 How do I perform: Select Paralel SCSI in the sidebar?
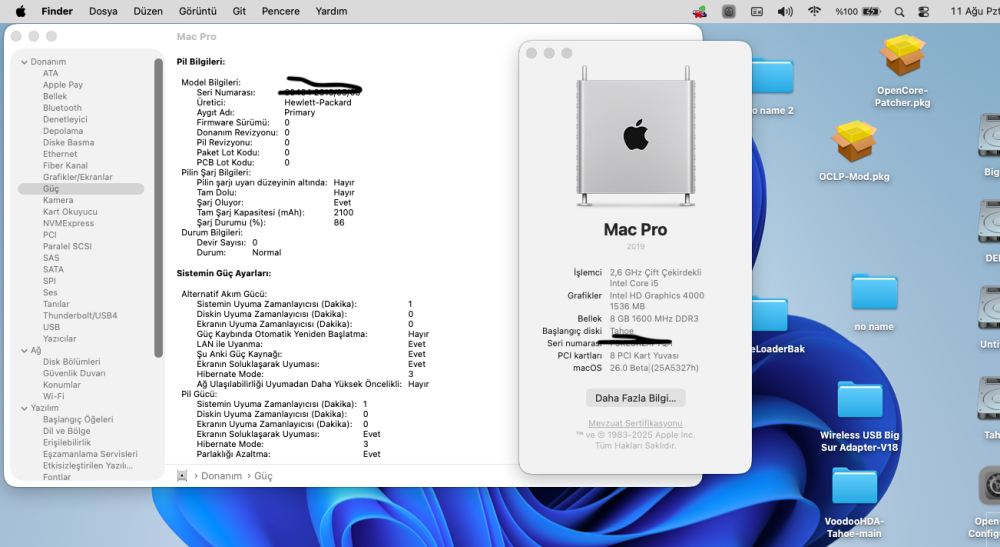coord(67,246)
